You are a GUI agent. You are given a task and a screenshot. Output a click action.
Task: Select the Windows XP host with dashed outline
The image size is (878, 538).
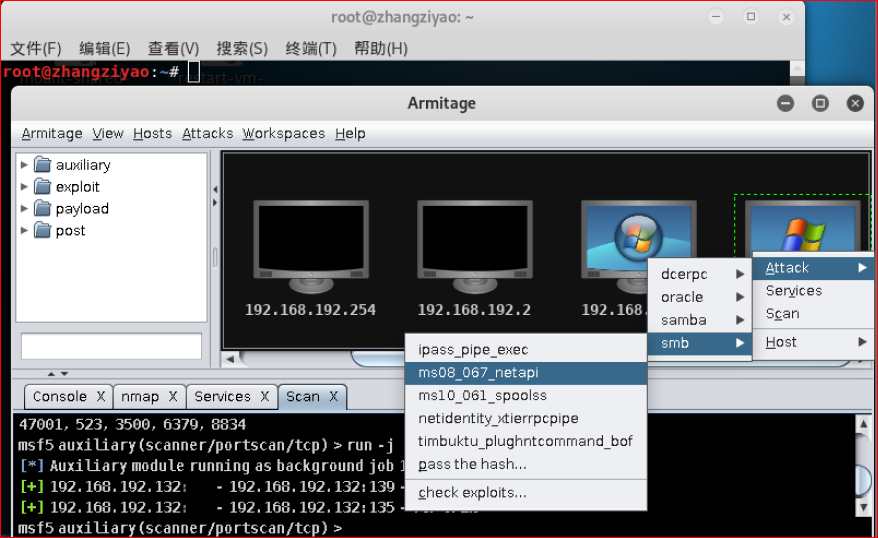coord(803,225)
